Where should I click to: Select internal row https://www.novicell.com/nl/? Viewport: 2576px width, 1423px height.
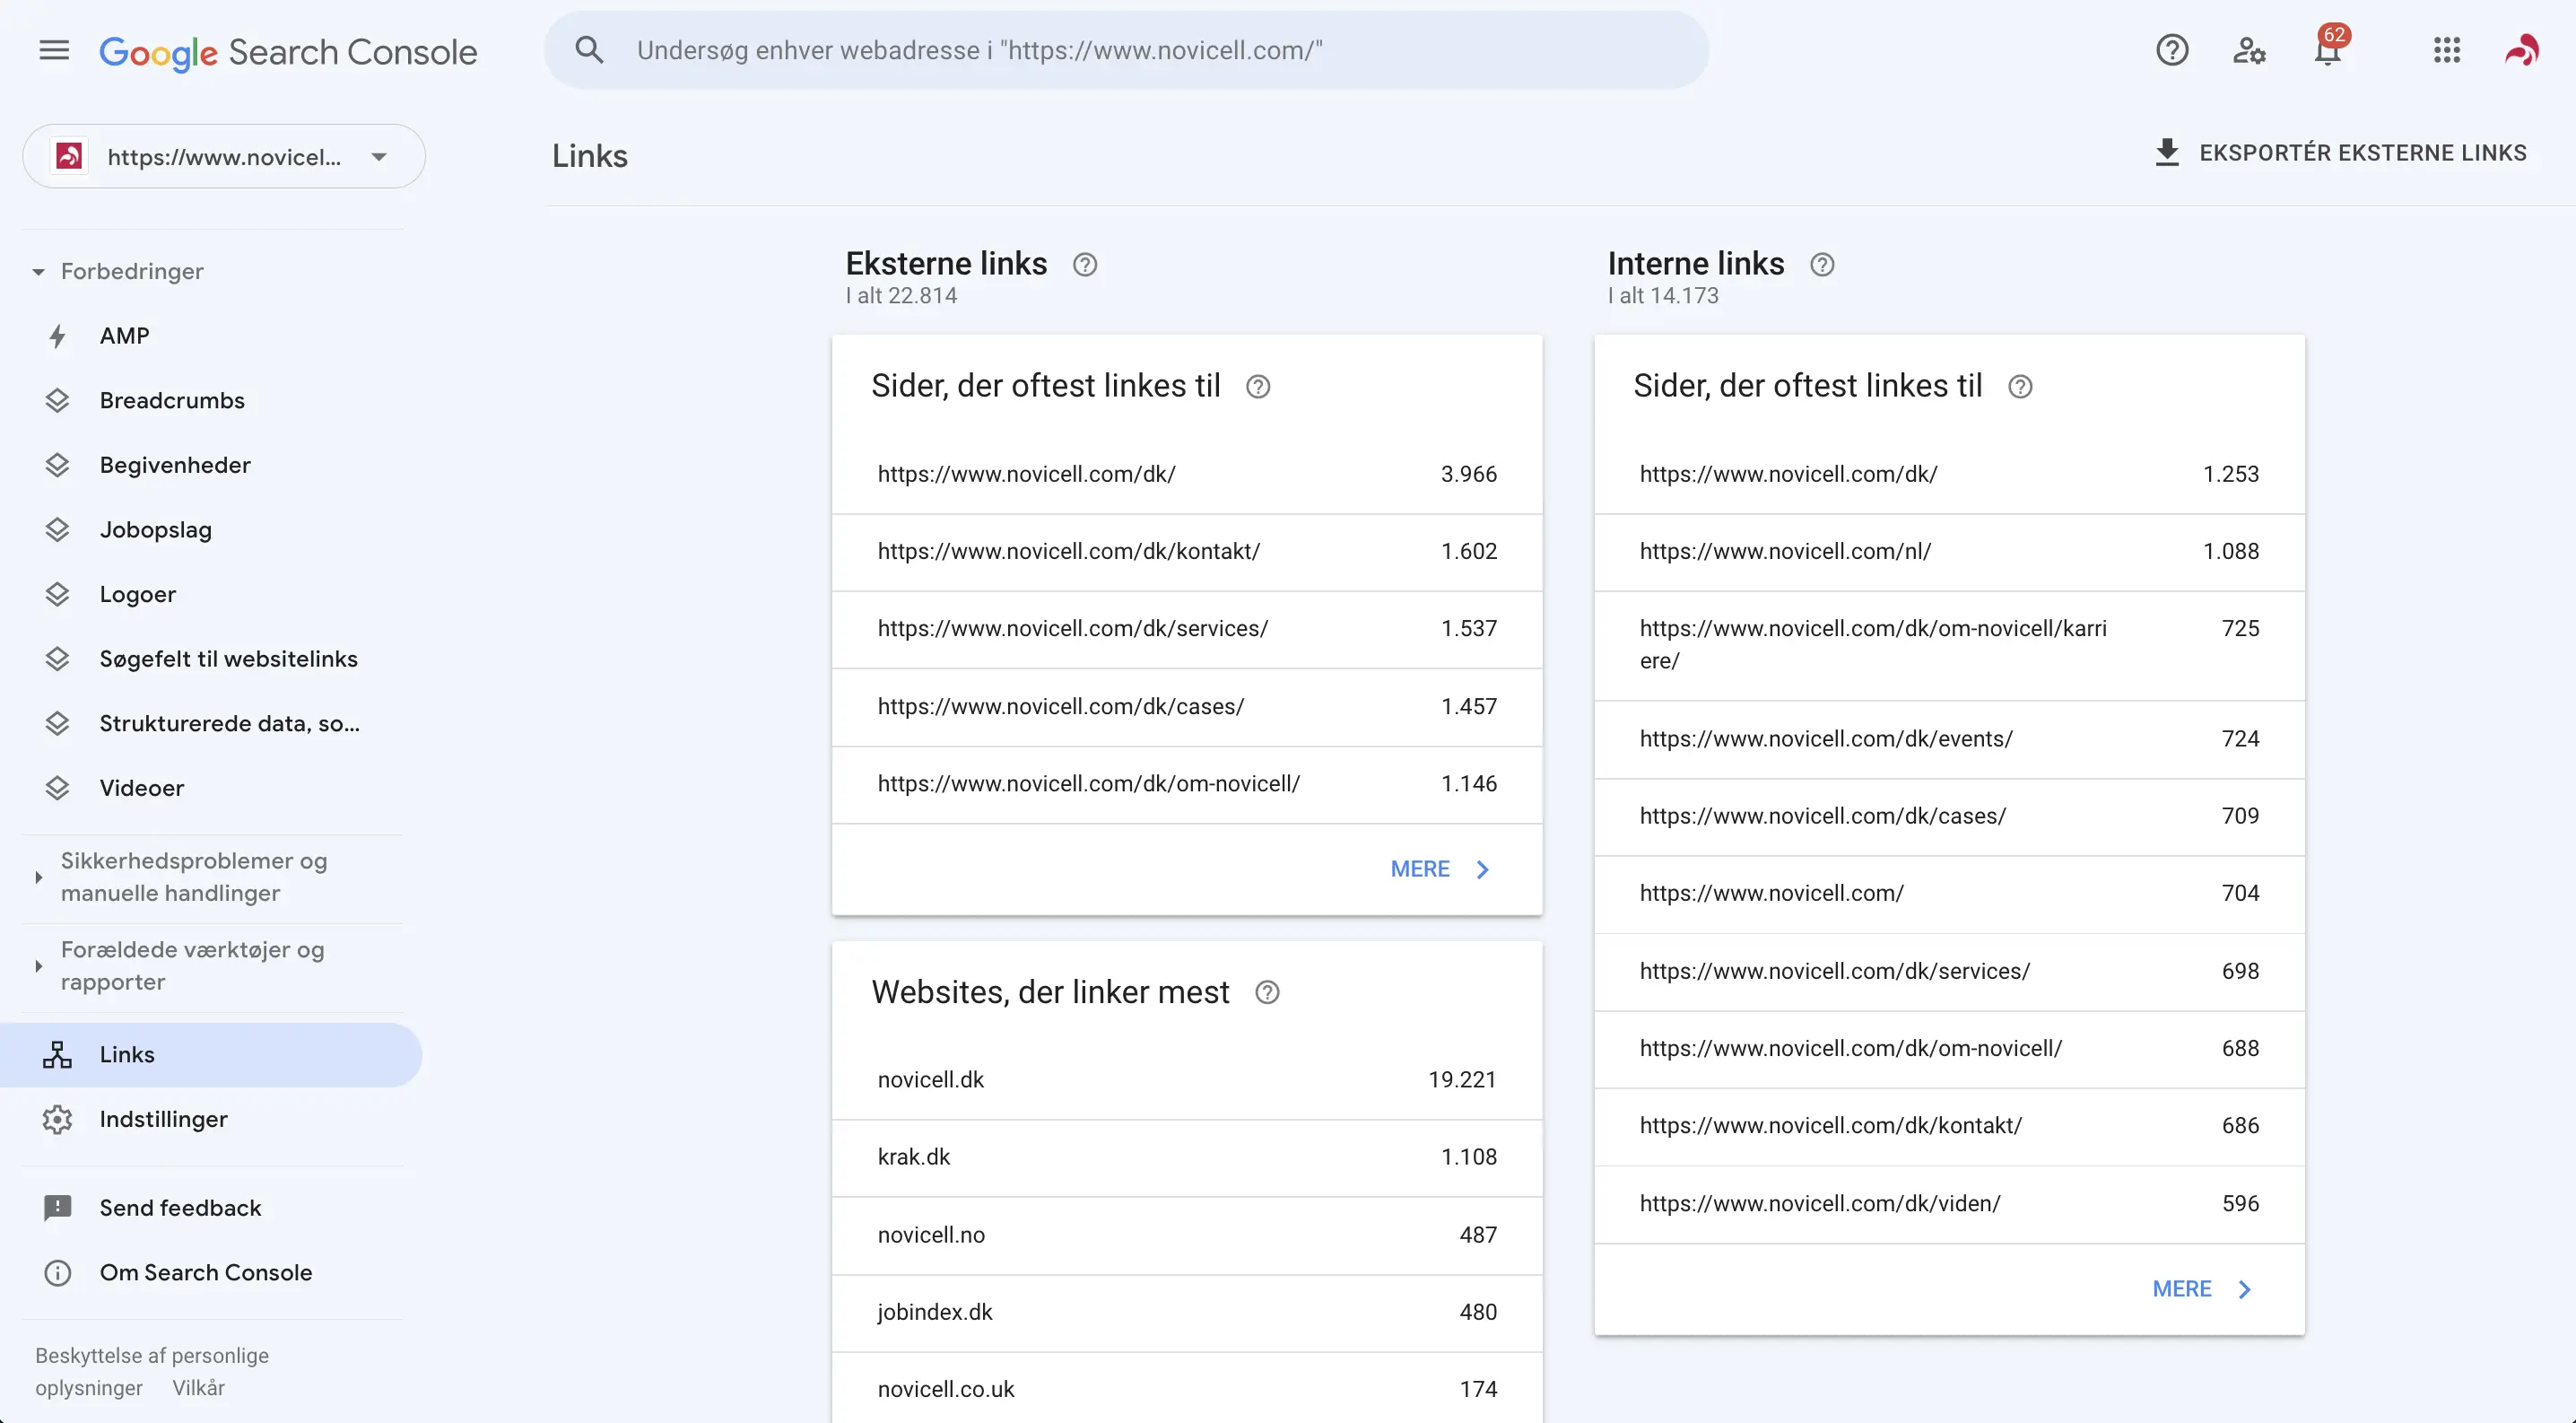1949,552
